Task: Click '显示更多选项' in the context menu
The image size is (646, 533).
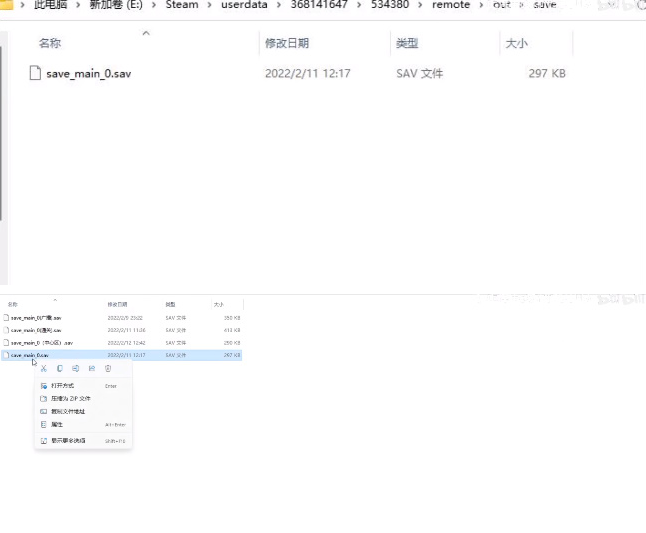Action: tap(68, 440)
